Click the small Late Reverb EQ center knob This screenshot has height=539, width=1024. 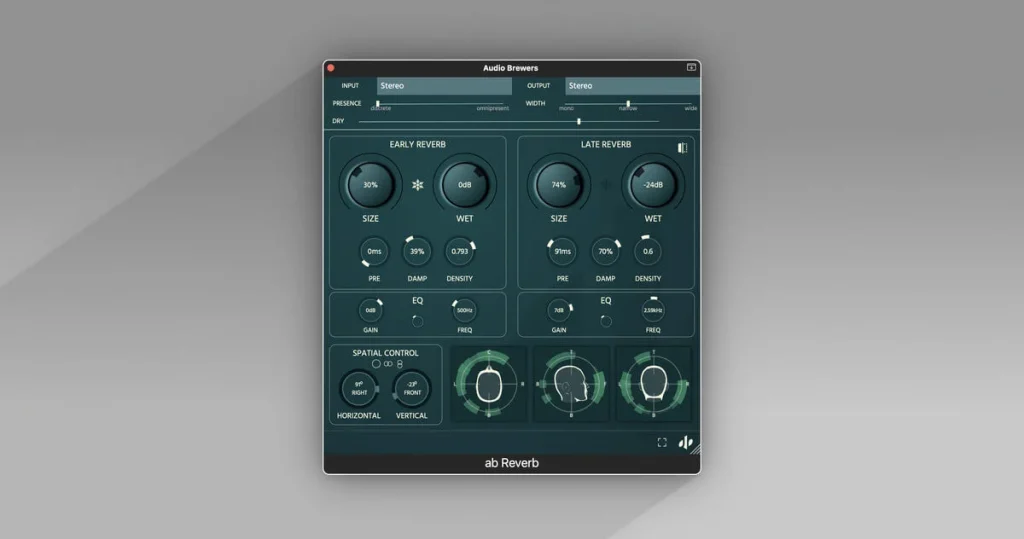coord(605,321)
